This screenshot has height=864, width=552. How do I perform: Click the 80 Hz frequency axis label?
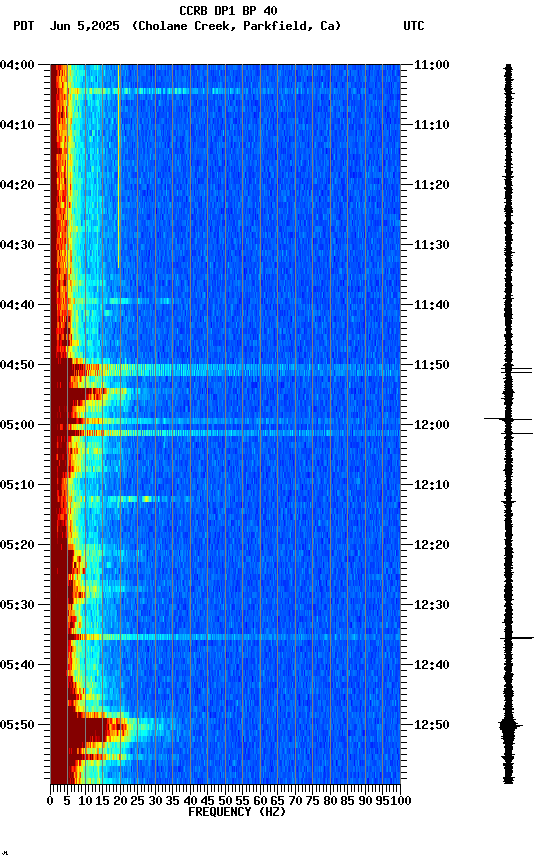[x=330, y=801]
